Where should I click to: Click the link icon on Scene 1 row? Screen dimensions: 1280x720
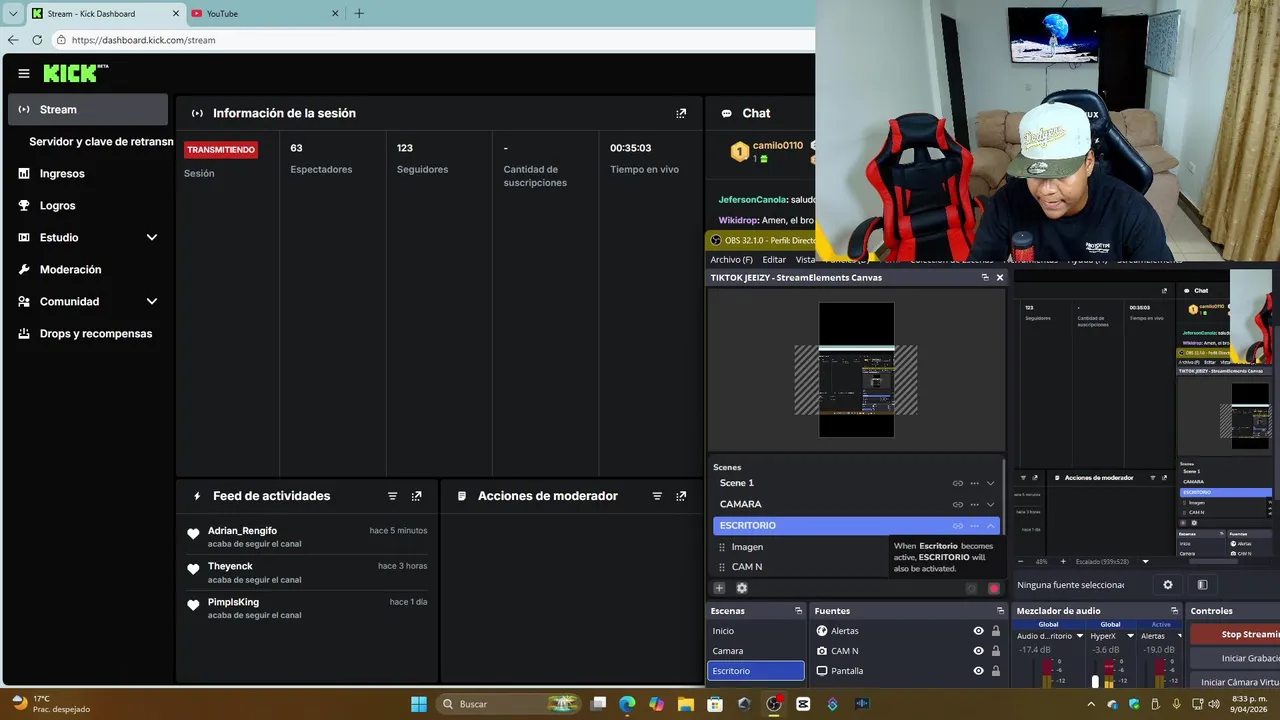coord(958,483)
